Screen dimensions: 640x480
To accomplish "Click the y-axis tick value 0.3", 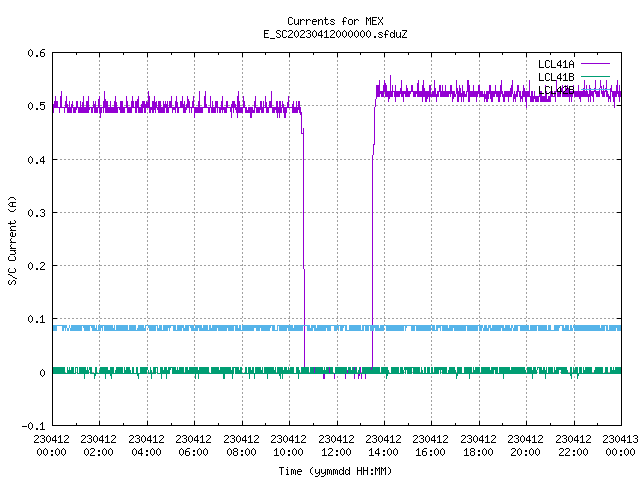I will (36, 213).
